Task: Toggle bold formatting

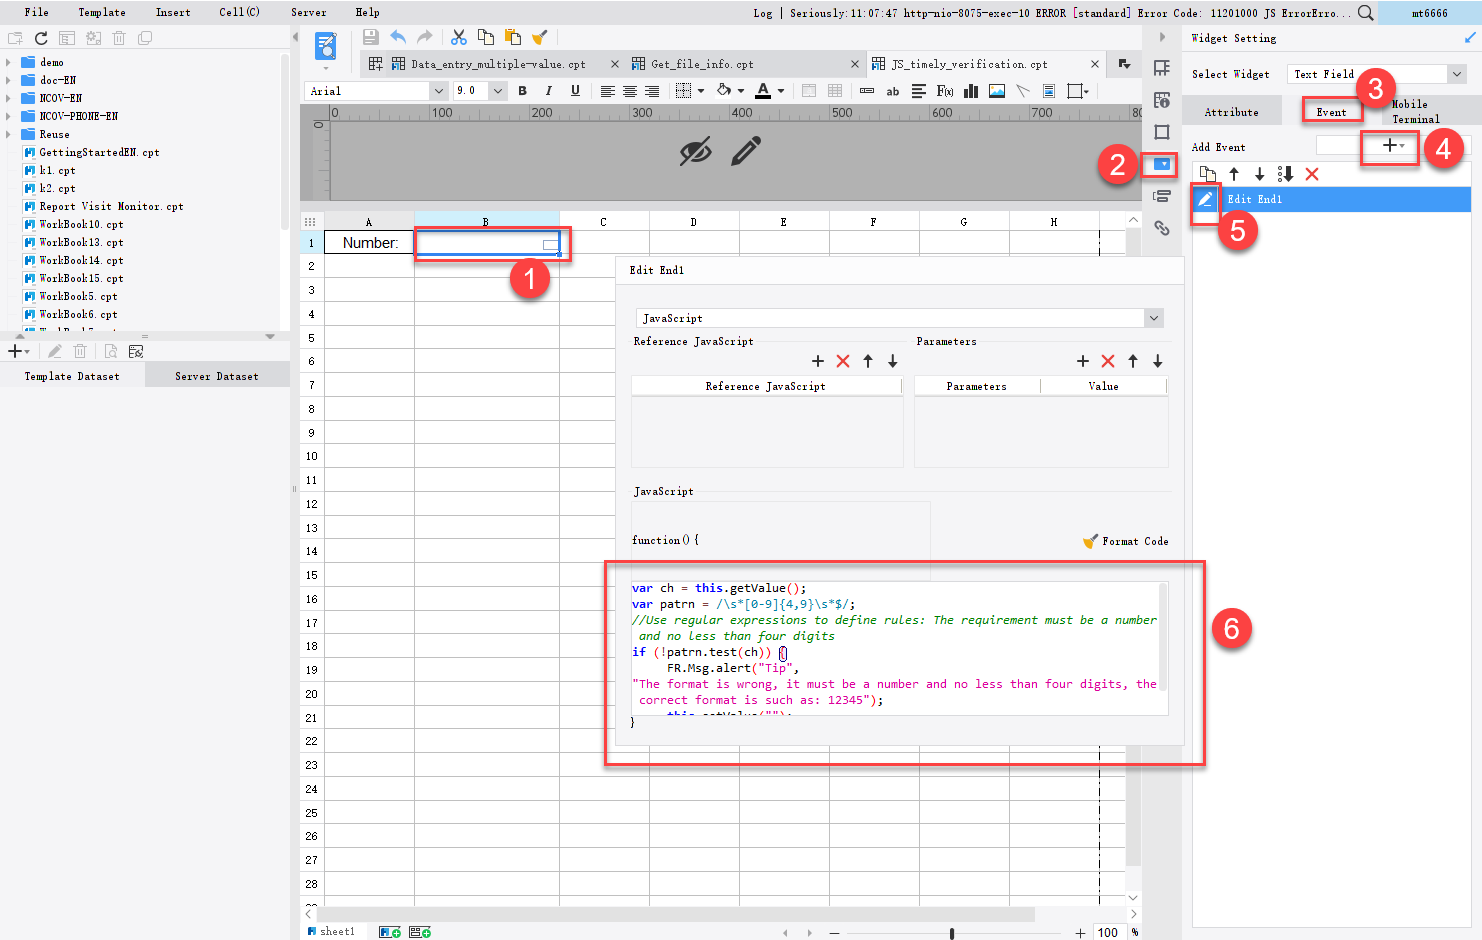Action: [x=522, y=91]
